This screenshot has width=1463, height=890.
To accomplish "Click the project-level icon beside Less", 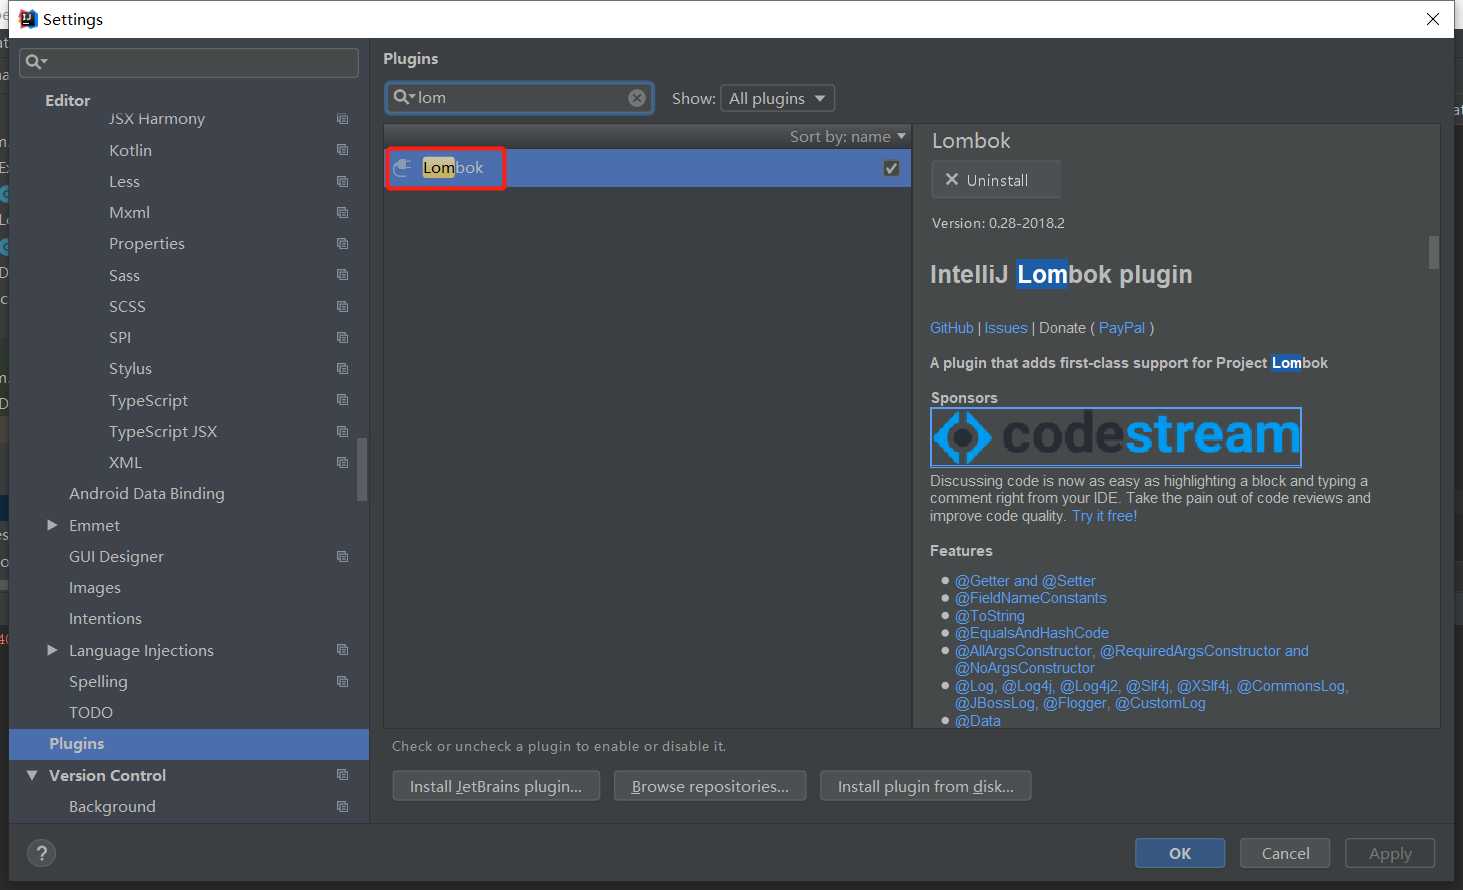I will (x=342, y=181).
